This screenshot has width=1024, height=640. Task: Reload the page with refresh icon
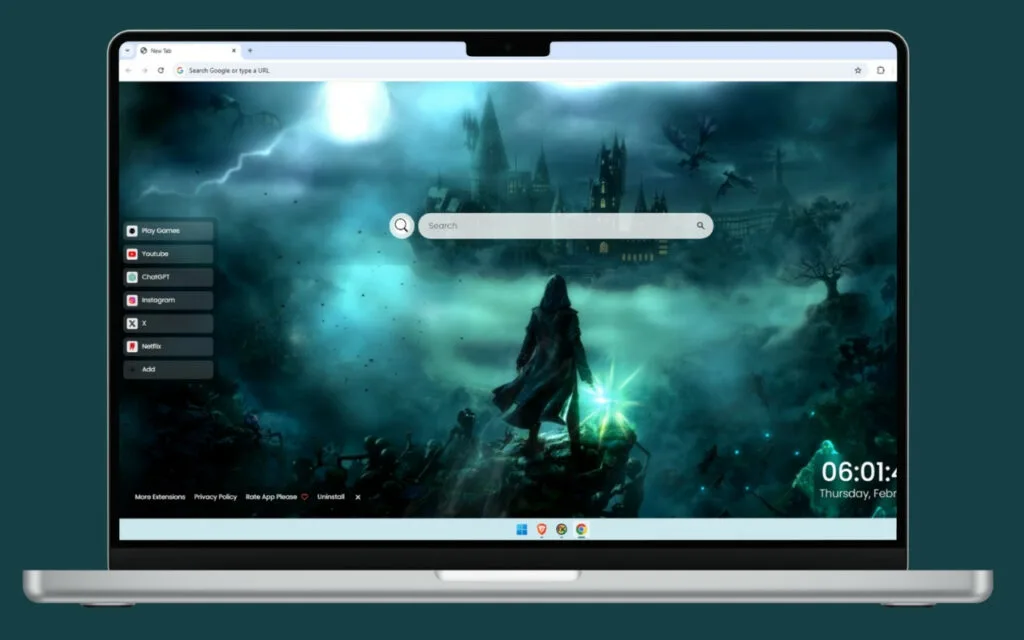[161, 70]
